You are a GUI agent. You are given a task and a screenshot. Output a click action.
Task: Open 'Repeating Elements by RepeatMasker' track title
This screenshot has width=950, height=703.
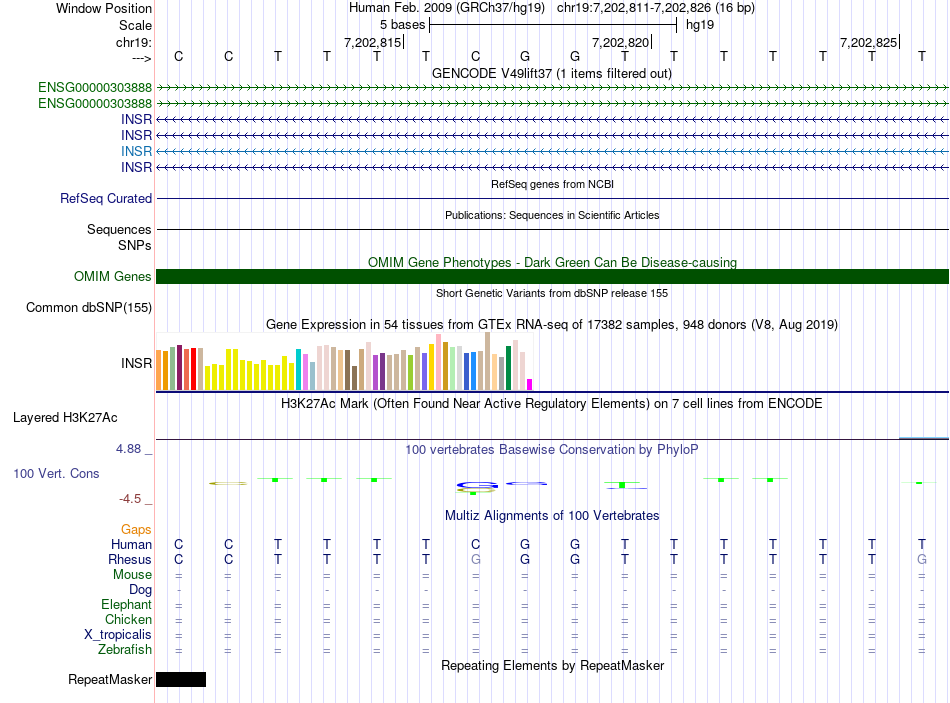point(552,665)
